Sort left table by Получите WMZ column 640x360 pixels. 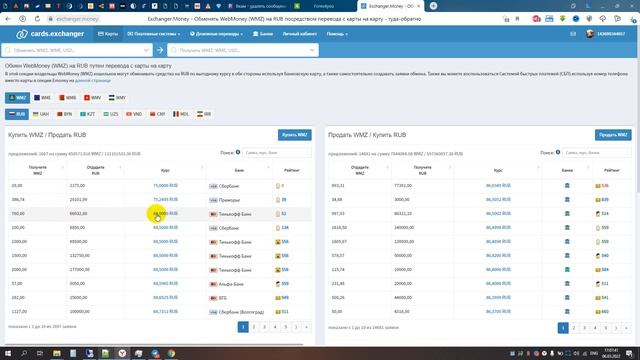pyautogui.click(x=38, y=170)
